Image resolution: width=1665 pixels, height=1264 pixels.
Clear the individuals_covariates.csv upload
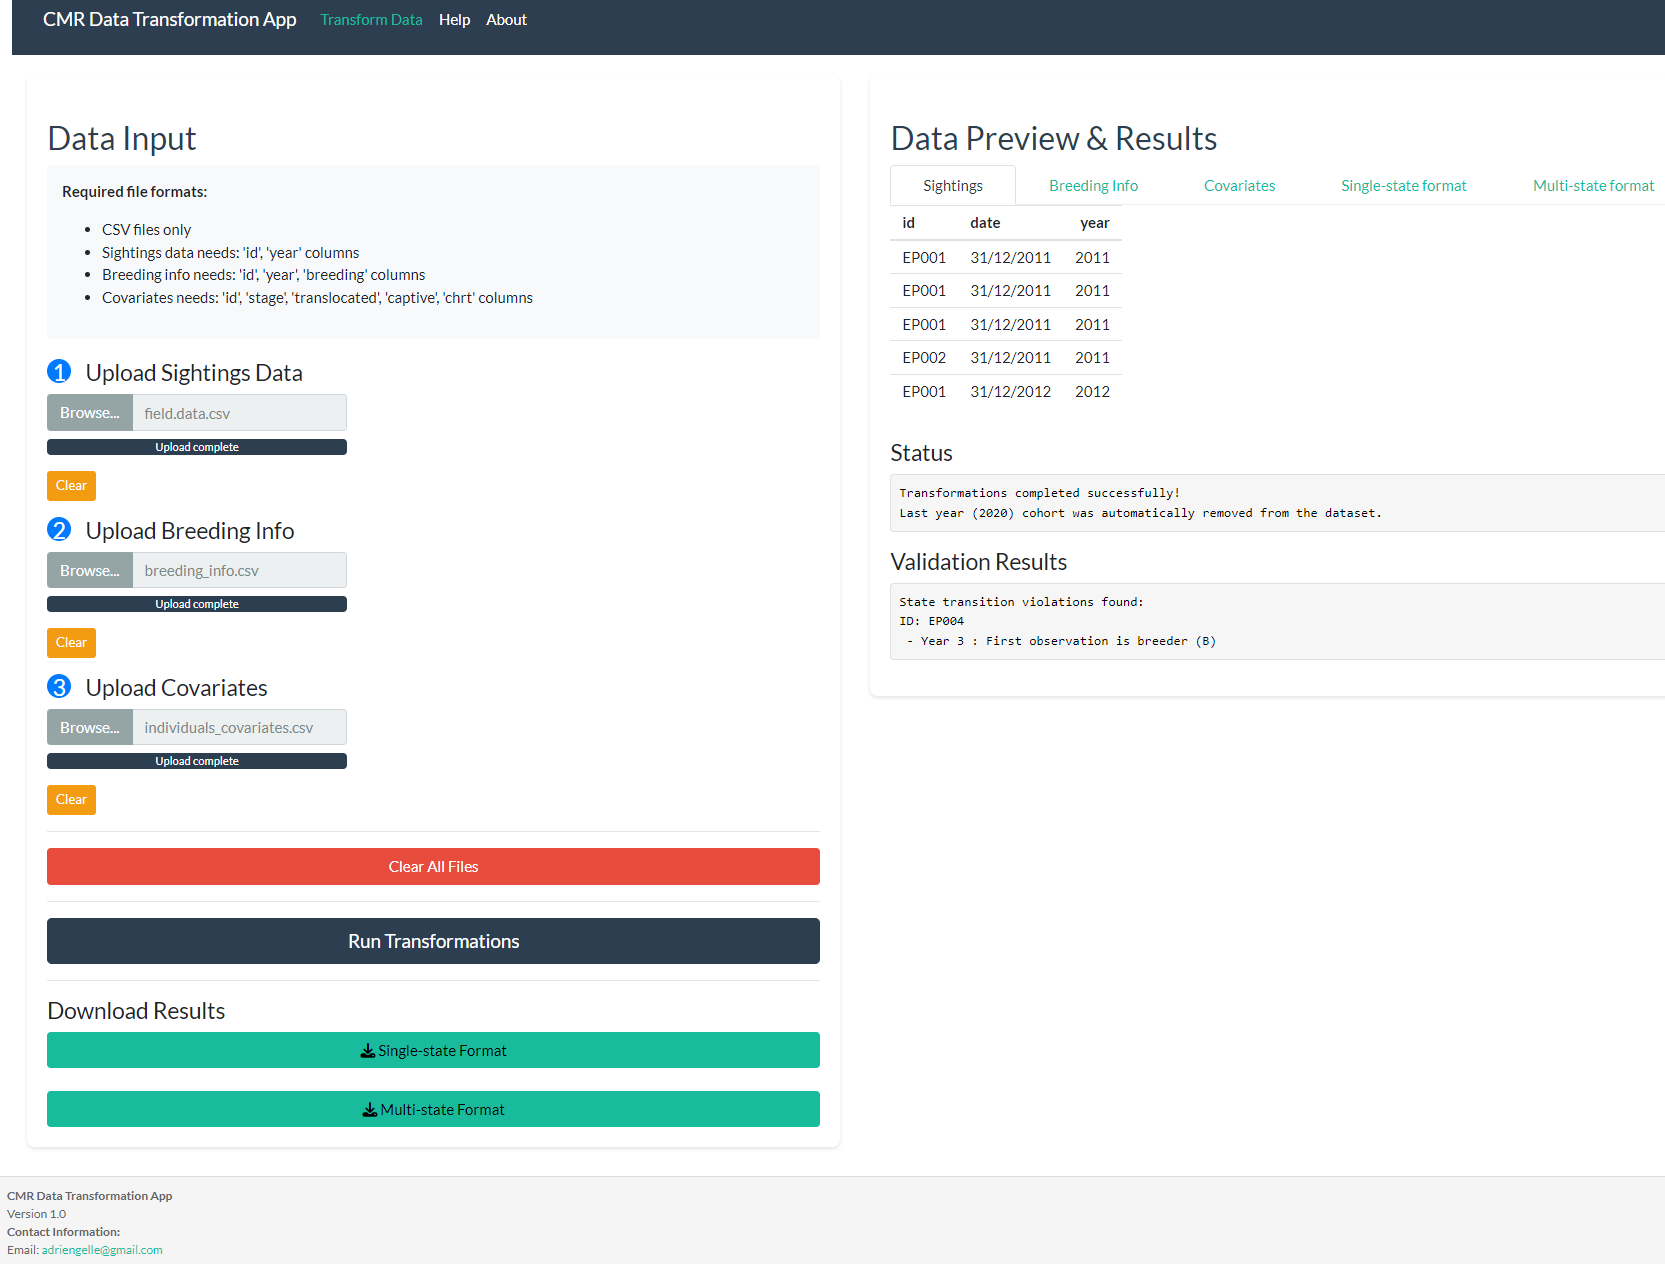(71, 800)
